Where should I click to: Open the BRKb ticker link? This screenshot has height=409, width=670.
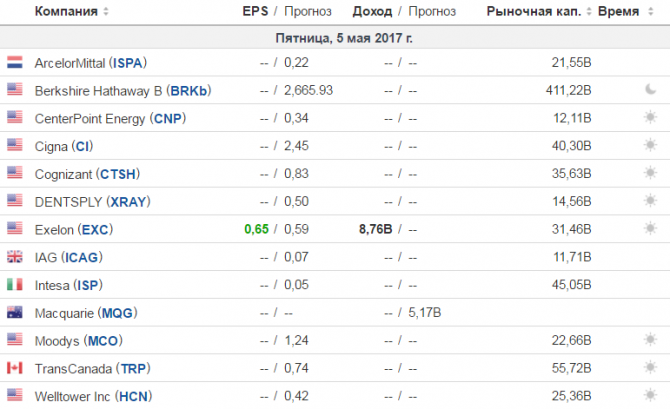(x=188, y=91)
